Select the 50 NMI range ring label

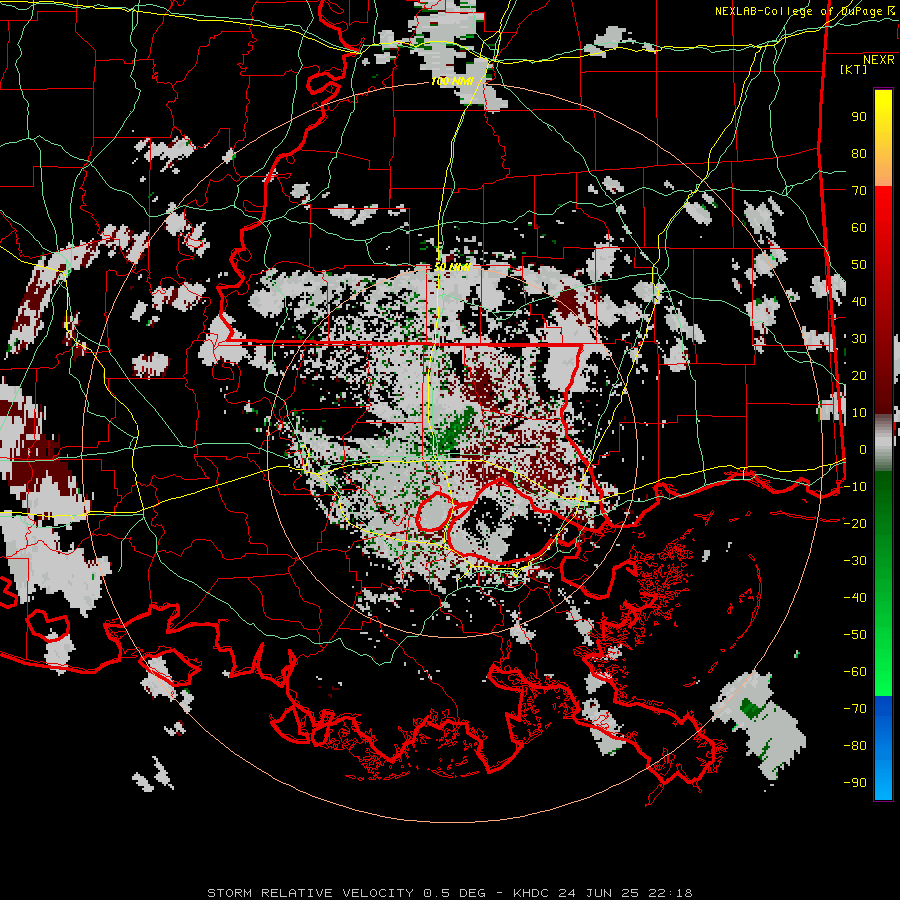452,267
